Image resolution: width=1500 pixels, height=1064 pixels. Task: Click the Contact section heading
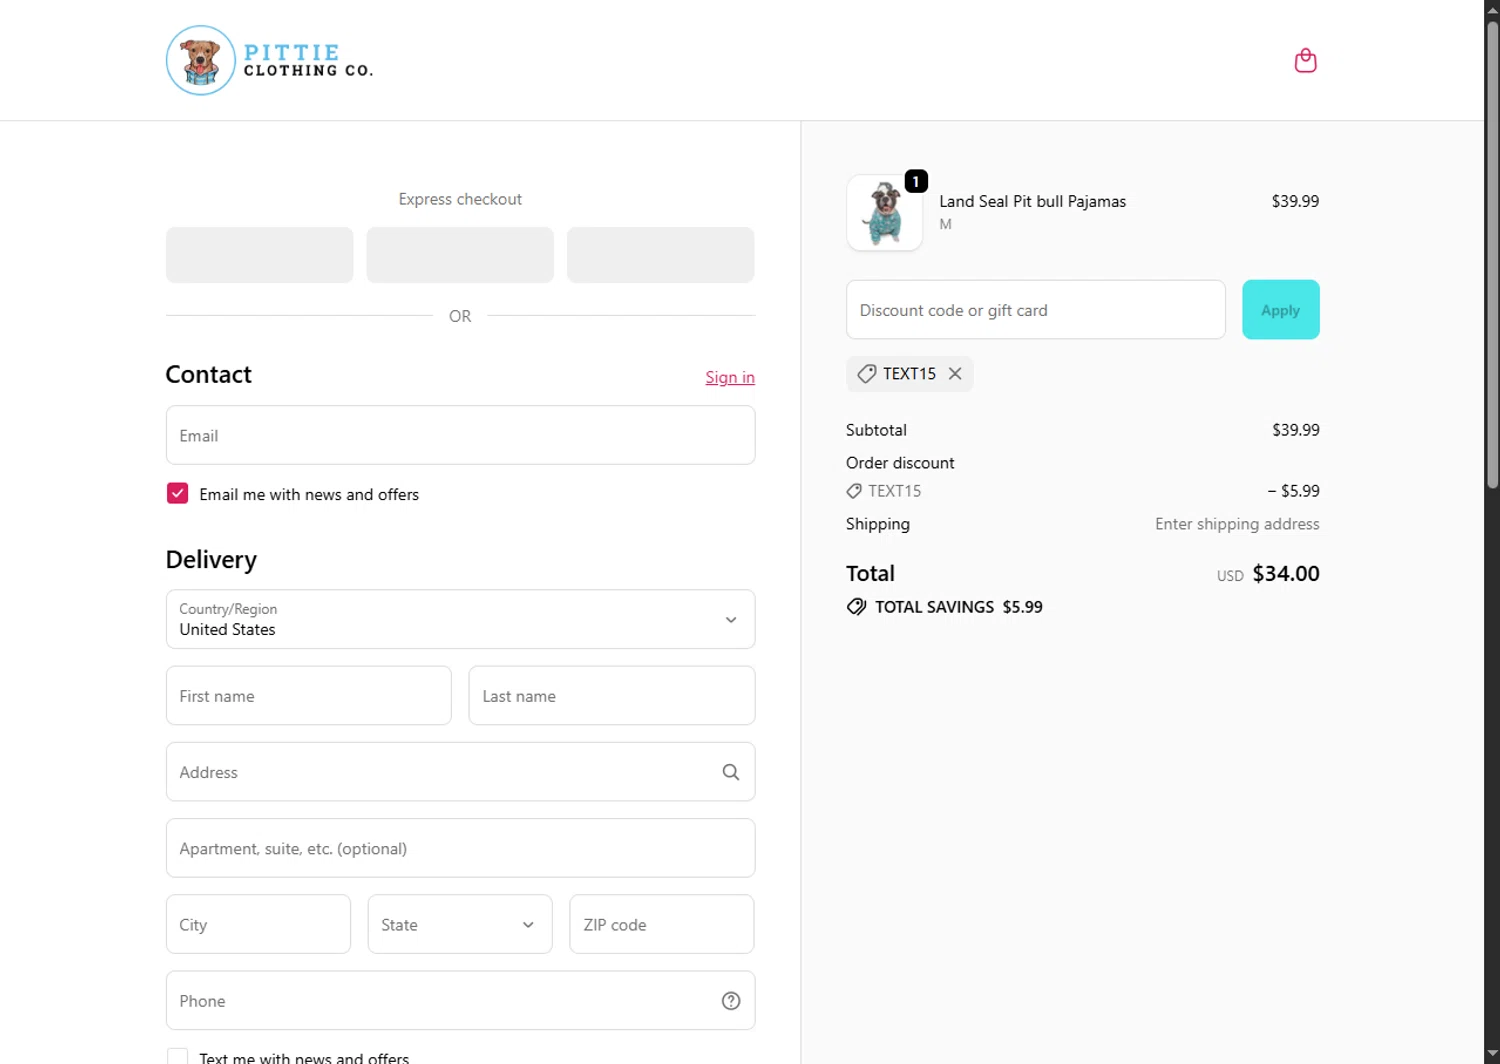tap(208, 374)
